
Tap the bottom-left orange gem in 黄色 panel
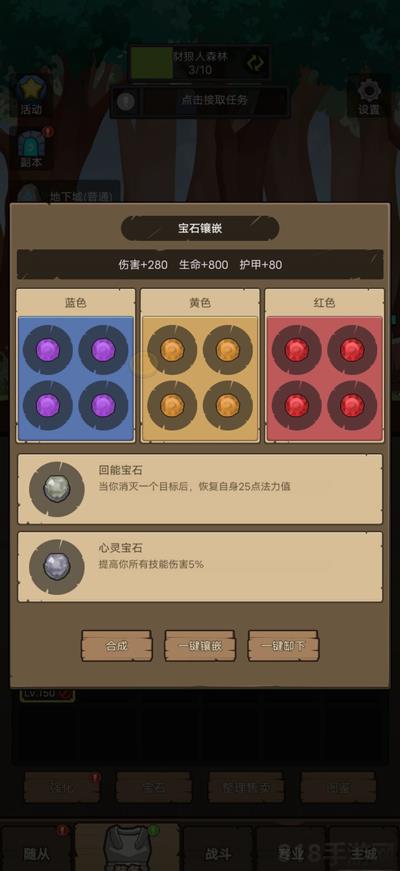(172, 406)
